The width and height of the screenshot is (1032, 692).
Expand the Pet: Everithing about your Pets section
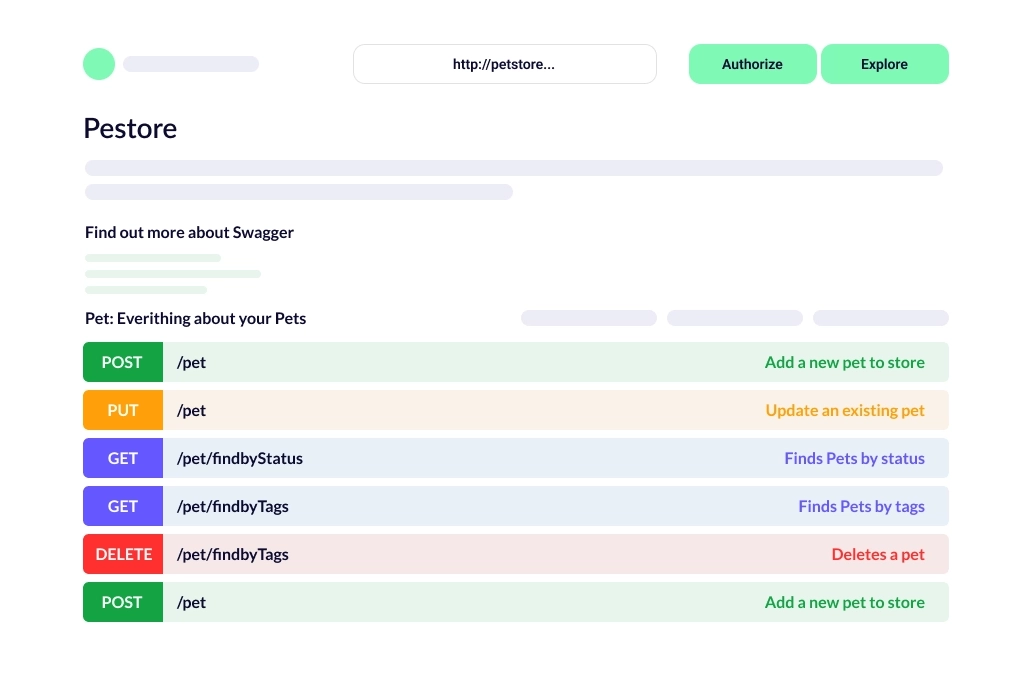click(195, 319)
